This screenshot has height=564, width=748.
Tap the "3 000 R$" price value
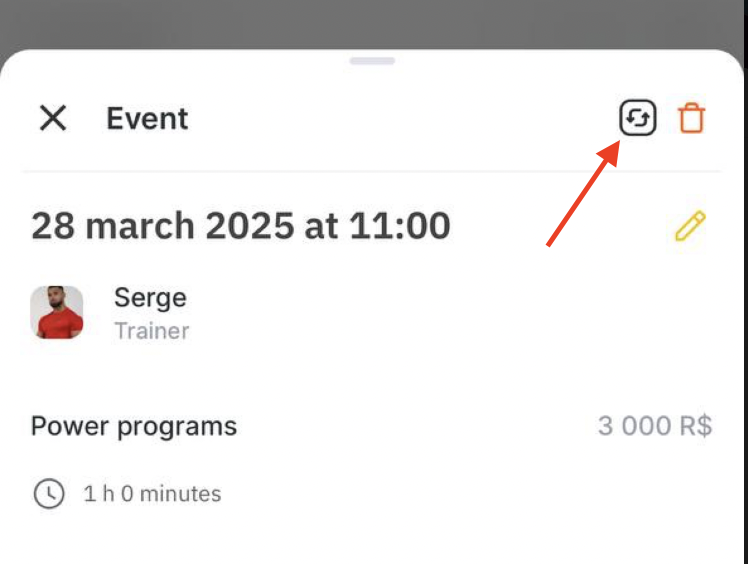pos(655,426)
